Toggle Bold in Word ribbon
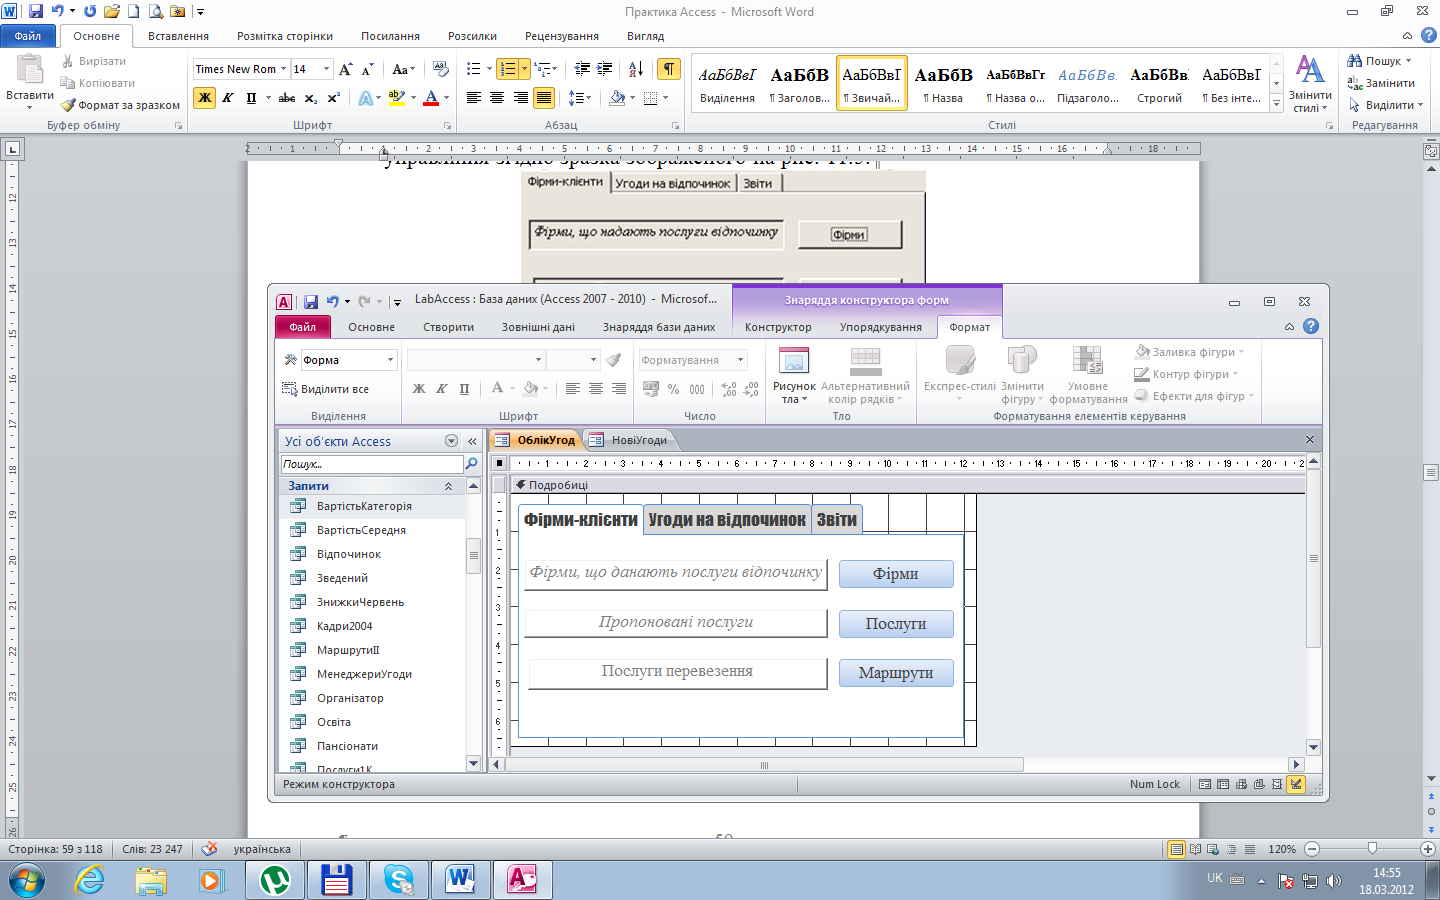This screenshot has width=1440, height=900. [205, 98]
